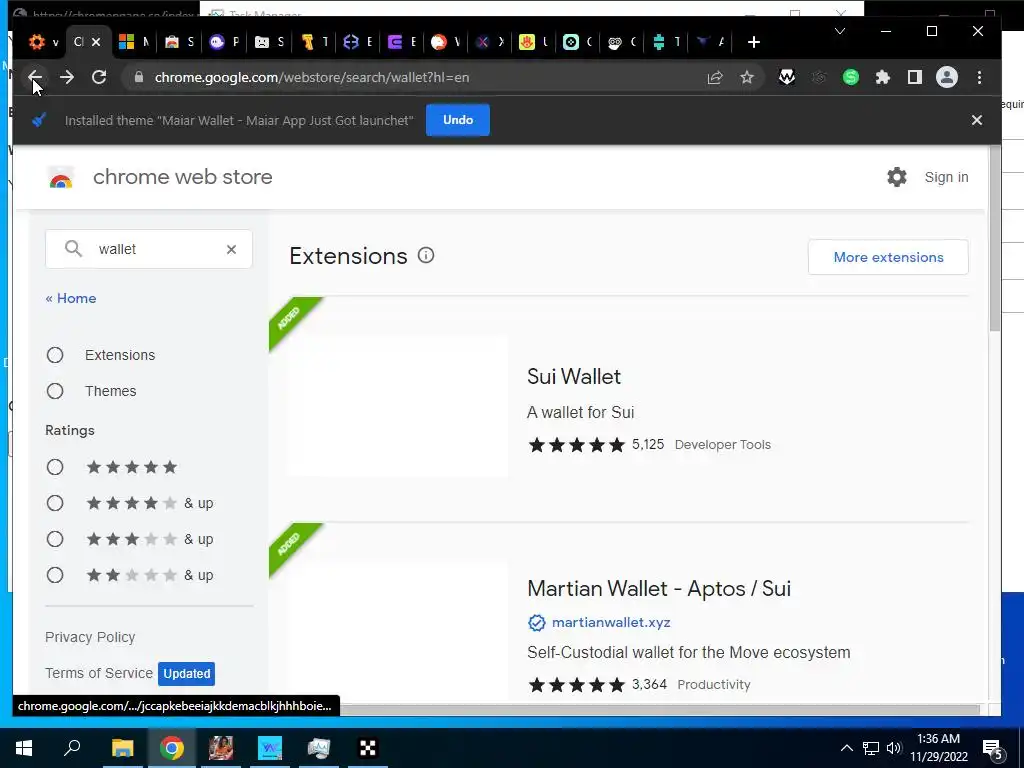The height and width of the screenshot is (768, 1024).
Task: View site info via the lock icon
Action: pos(138,78)
